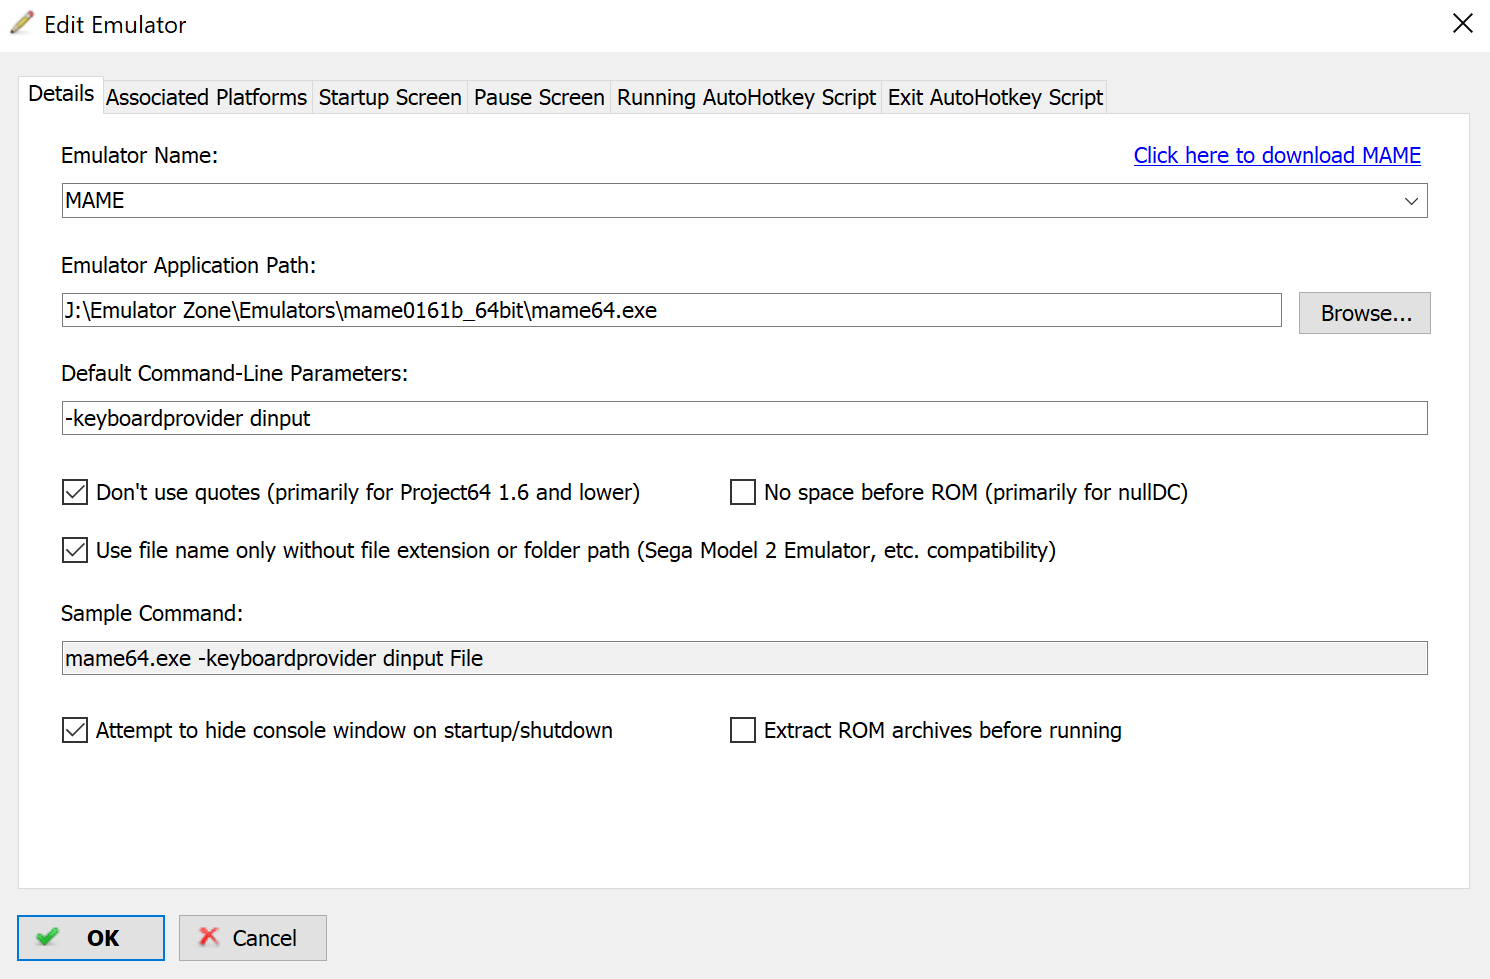Cancel editing the emulator
The image size is (1490, 979).
click(x=253, y=938)
